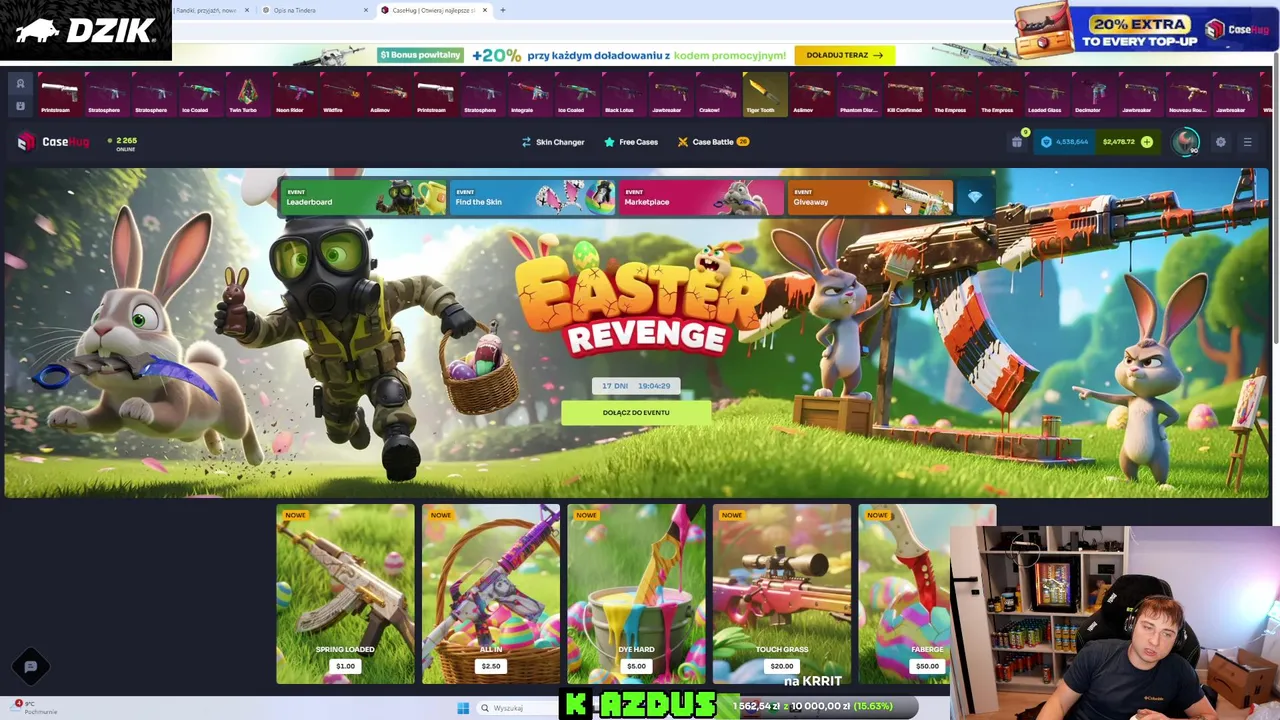The width and height of the screenshot is (1280, 720).
Task: Click the 2 265 online counter
Action: pos(122,144)
